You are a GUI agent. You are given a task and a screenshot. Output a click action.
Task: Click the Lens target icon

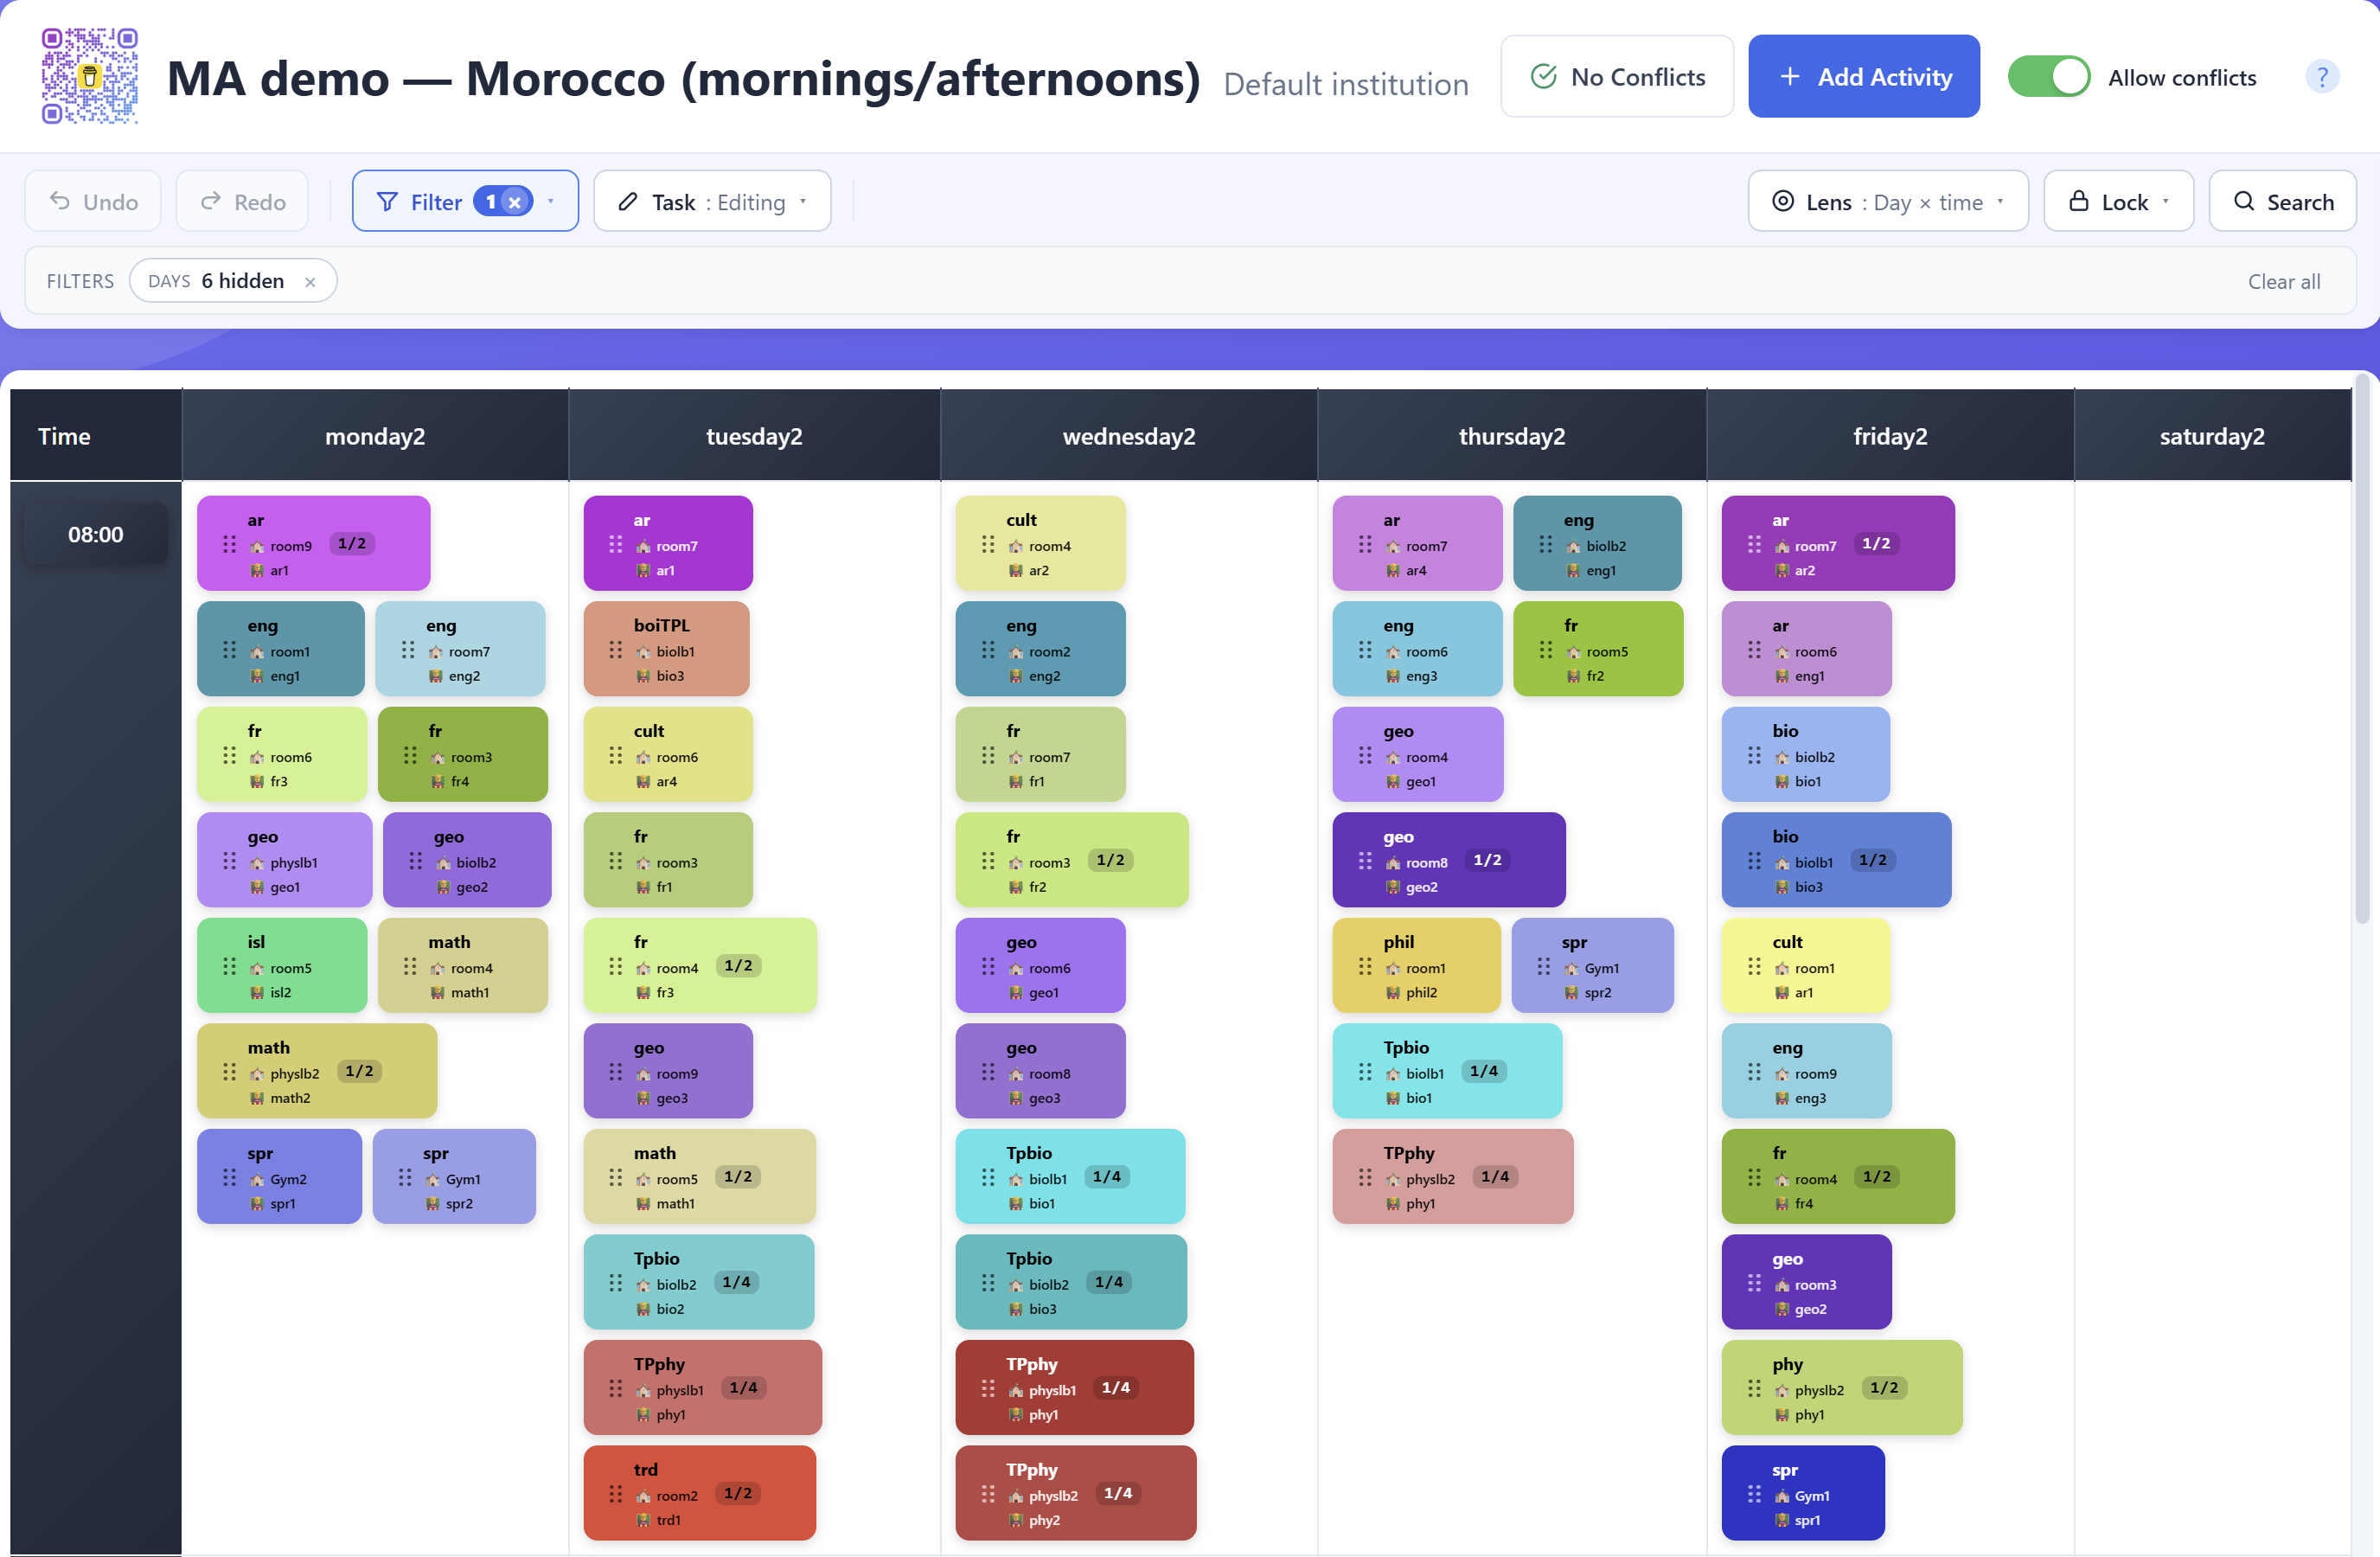(1782, 202)
